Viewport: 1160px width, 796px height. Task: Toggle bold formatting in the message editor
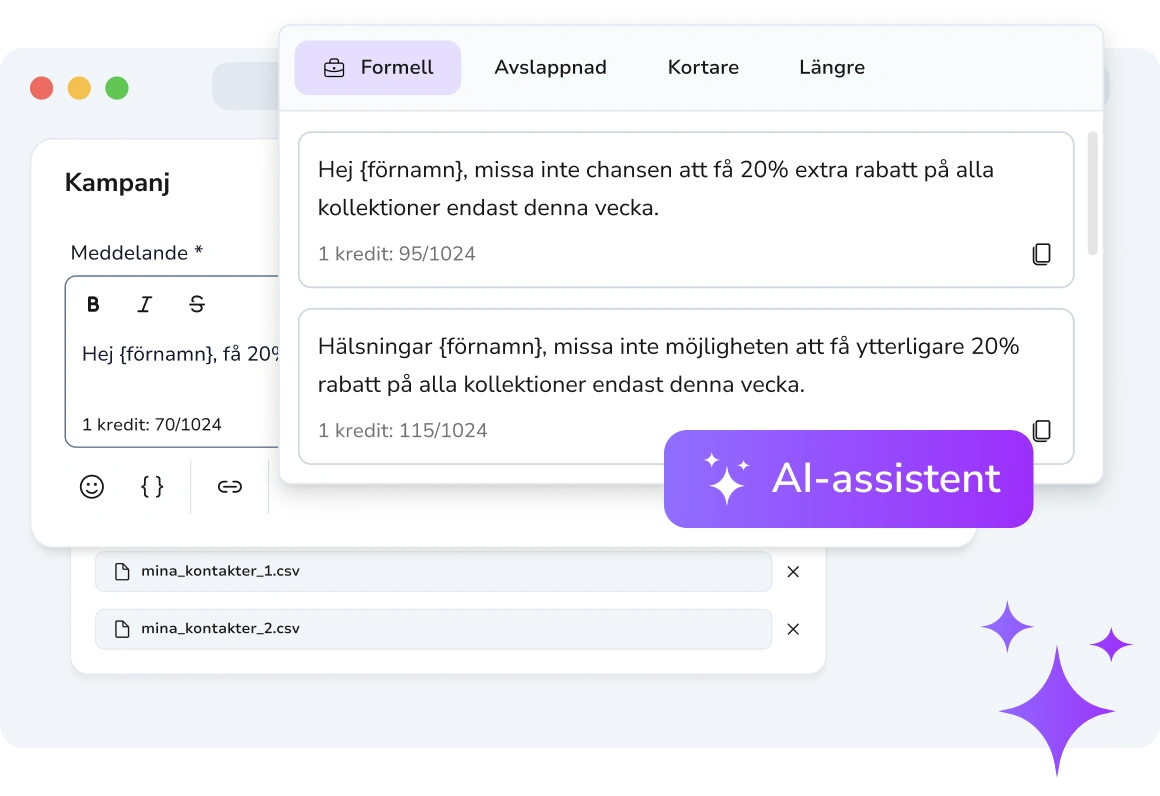point(93,304)
